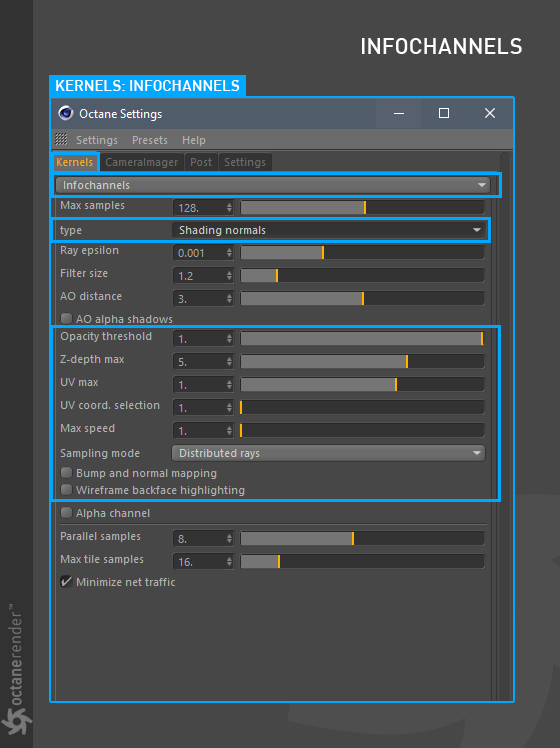Switch to the Kernels tab

point(74,162)
